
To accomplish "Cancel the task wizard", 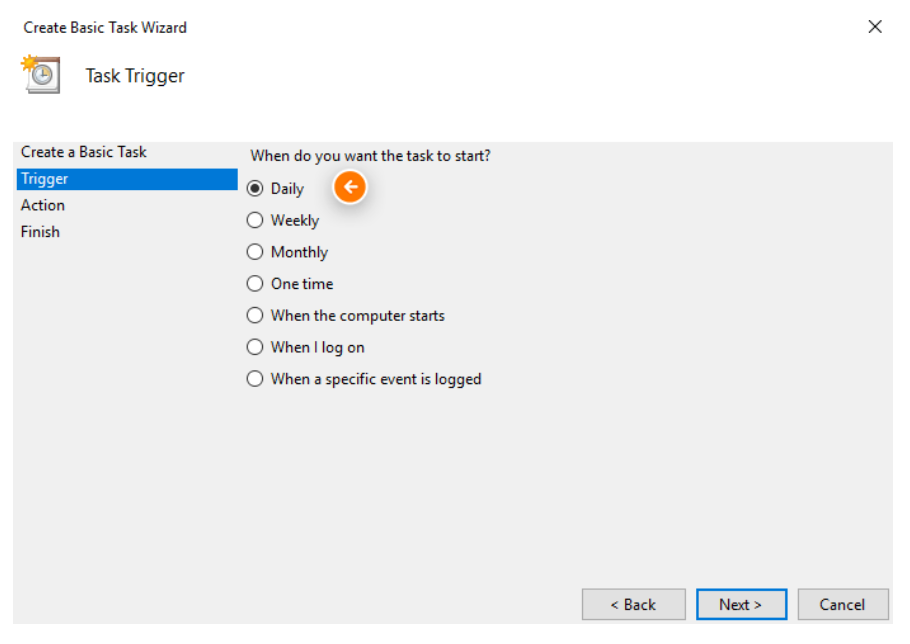I will pyautogui.click(x=842, y=604).
